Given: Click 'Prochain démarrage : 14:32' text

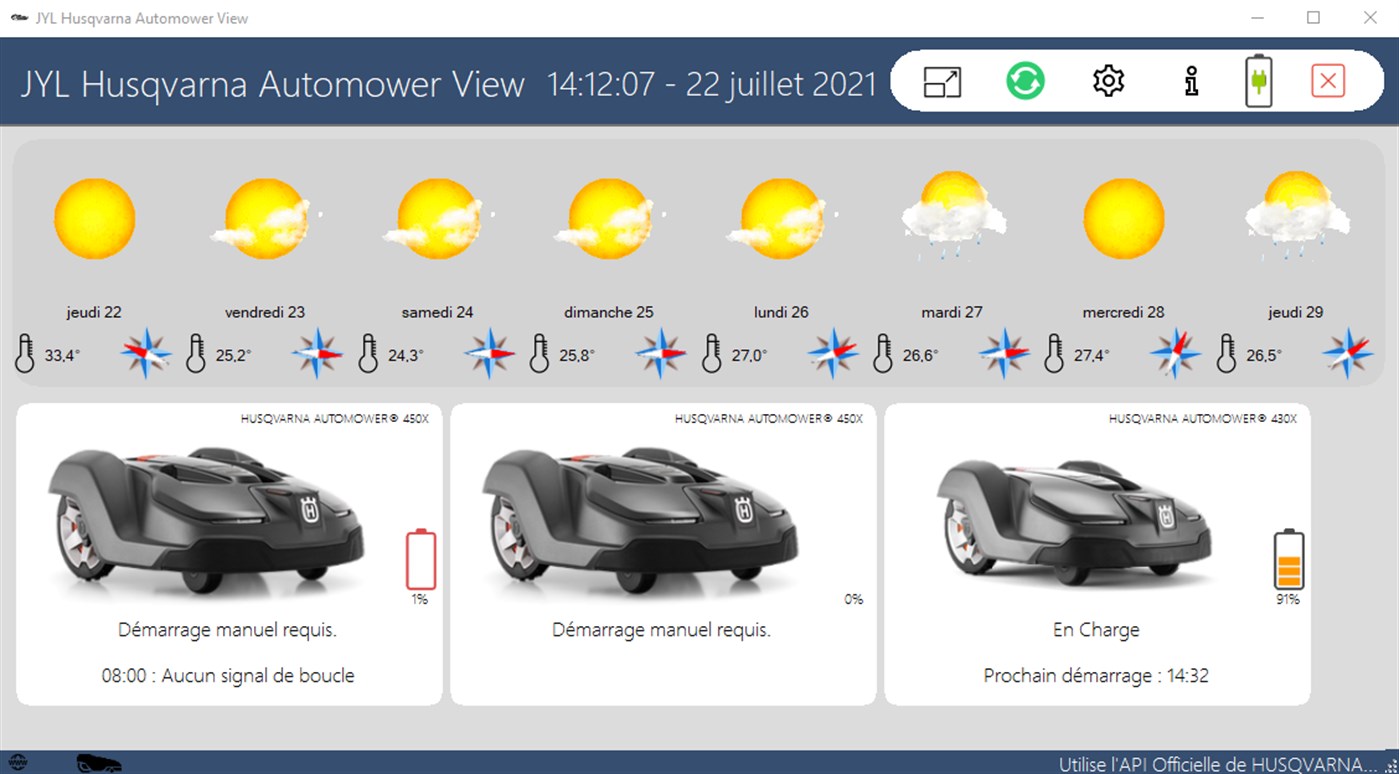Looking at the screenshot, I should pos(1096,676).
